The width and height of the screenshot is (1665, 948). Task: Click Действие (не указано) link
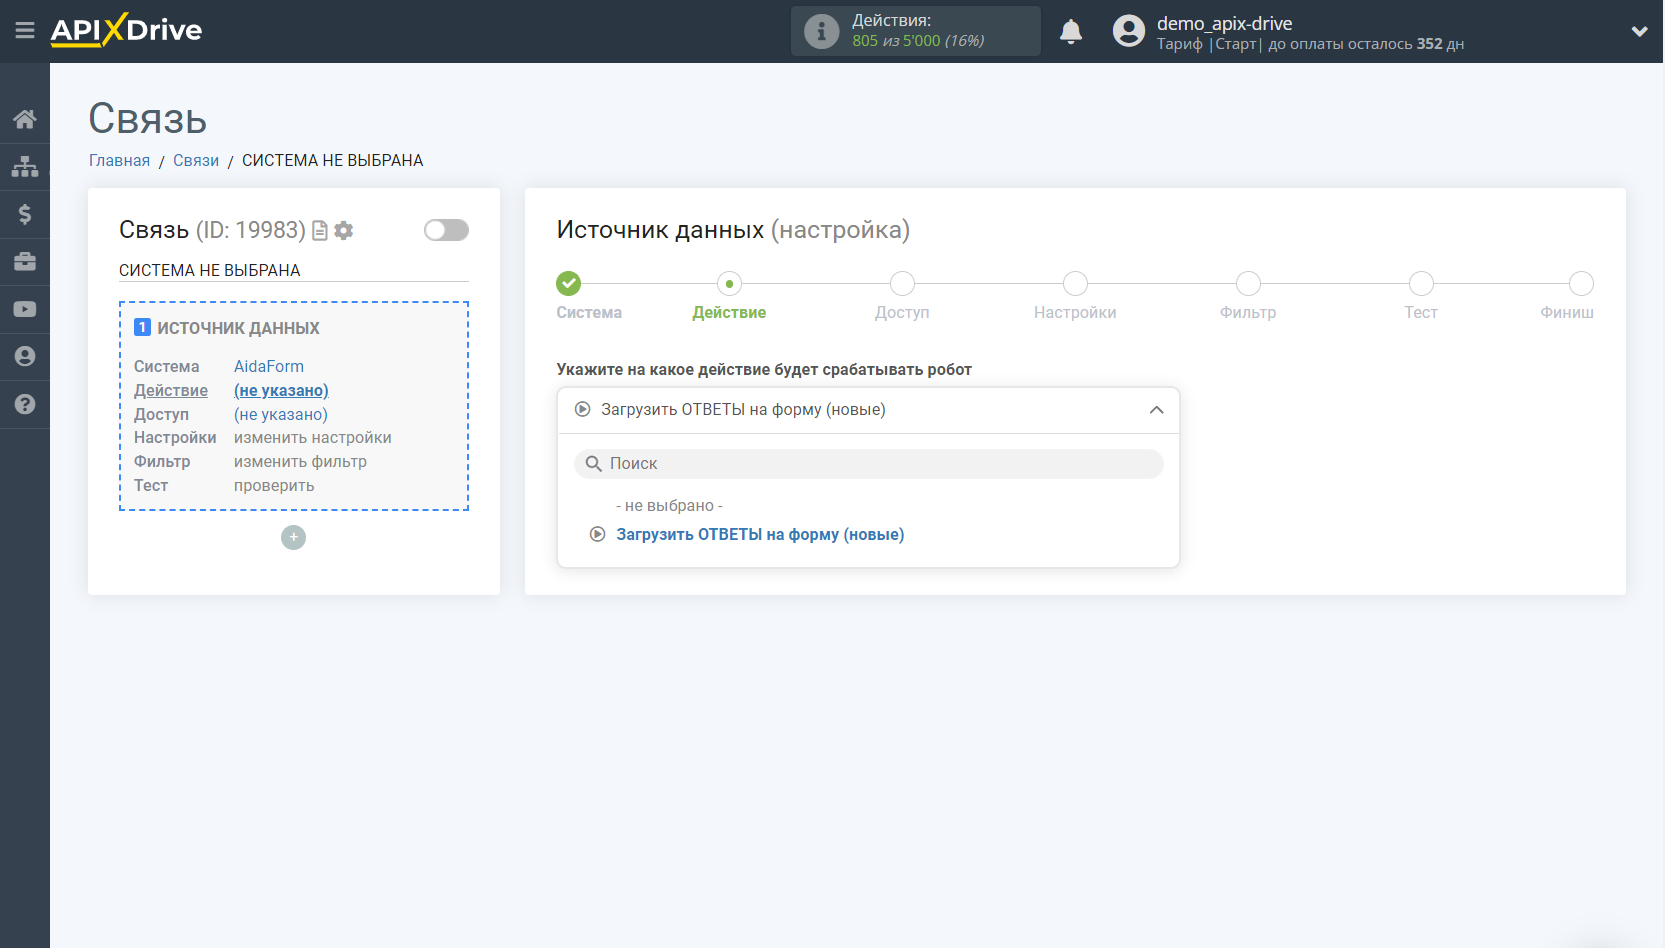281,390
